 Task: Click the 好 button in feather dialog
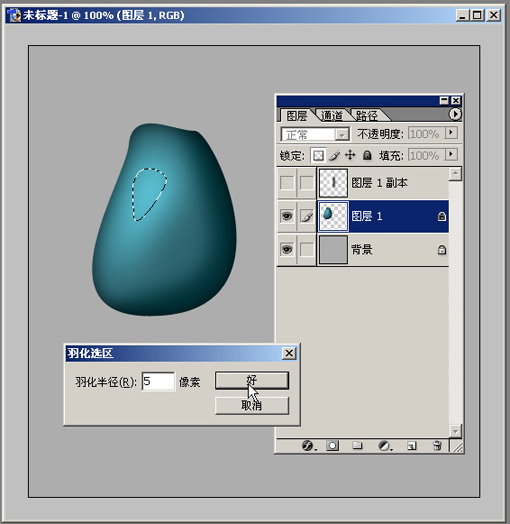(252, 381)
